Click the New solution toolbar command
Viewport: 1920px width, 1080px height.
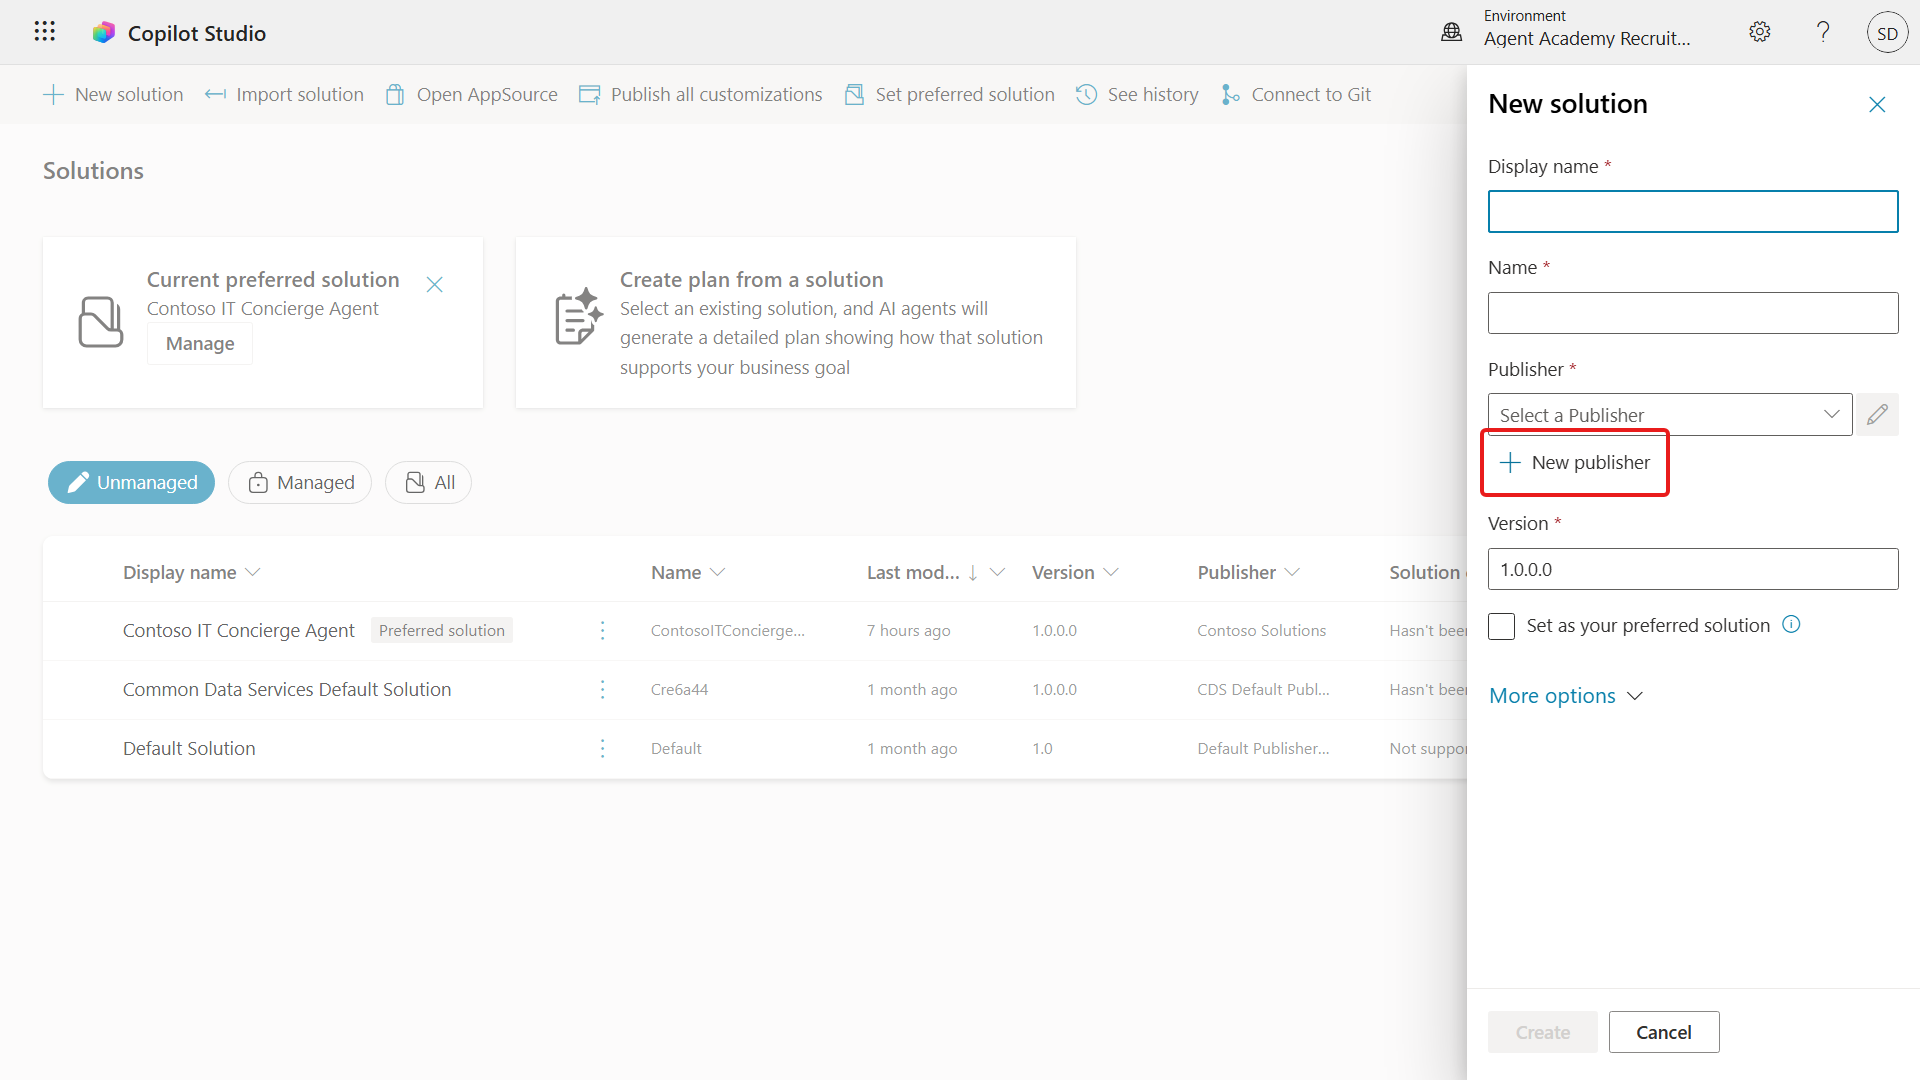pyautogui.click(x=113, y=94)
